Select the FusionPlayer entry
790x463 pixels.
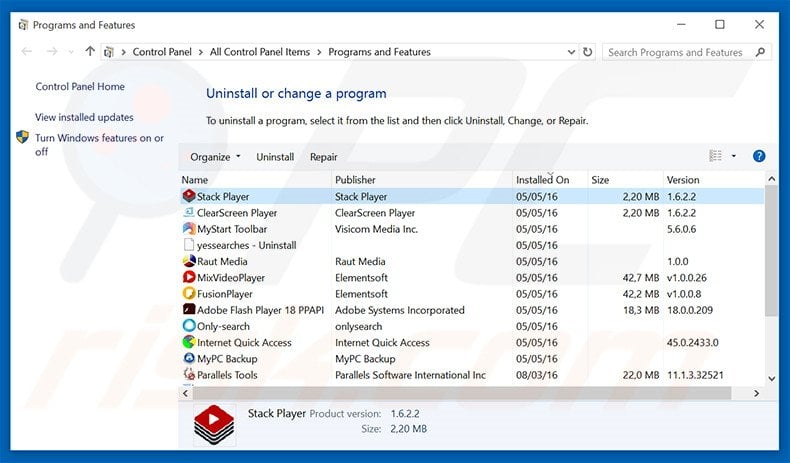[x=225, y=294]
